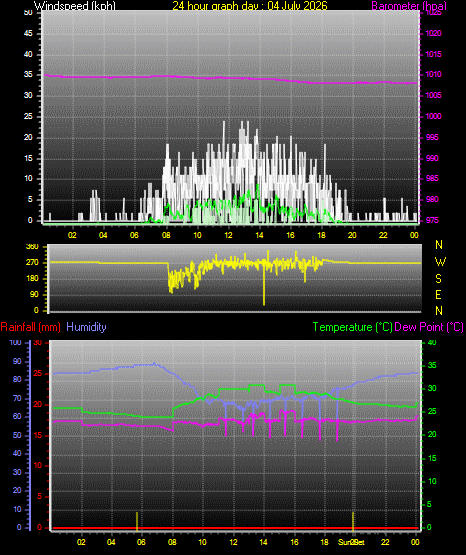Click "25" on the red rainfall axis
The image size is (466, 555).
click(x=37, y=373)
